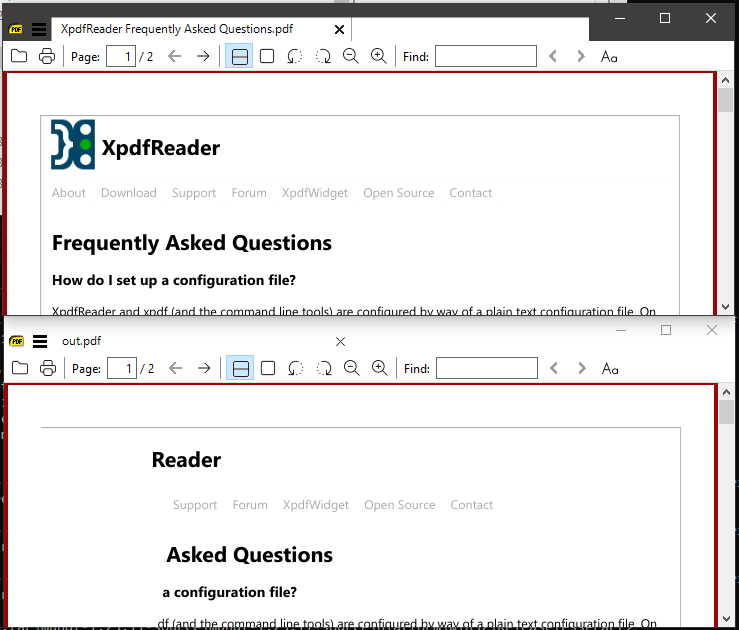Click XpdfWidget link in out.pdf document
The width and height of the screenshot is (739, 630).
[x=316, y=505]
